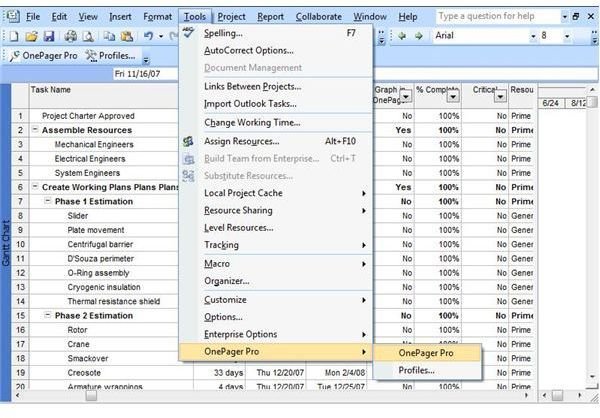Collapse the Phase 1 Estimation group

47,201
